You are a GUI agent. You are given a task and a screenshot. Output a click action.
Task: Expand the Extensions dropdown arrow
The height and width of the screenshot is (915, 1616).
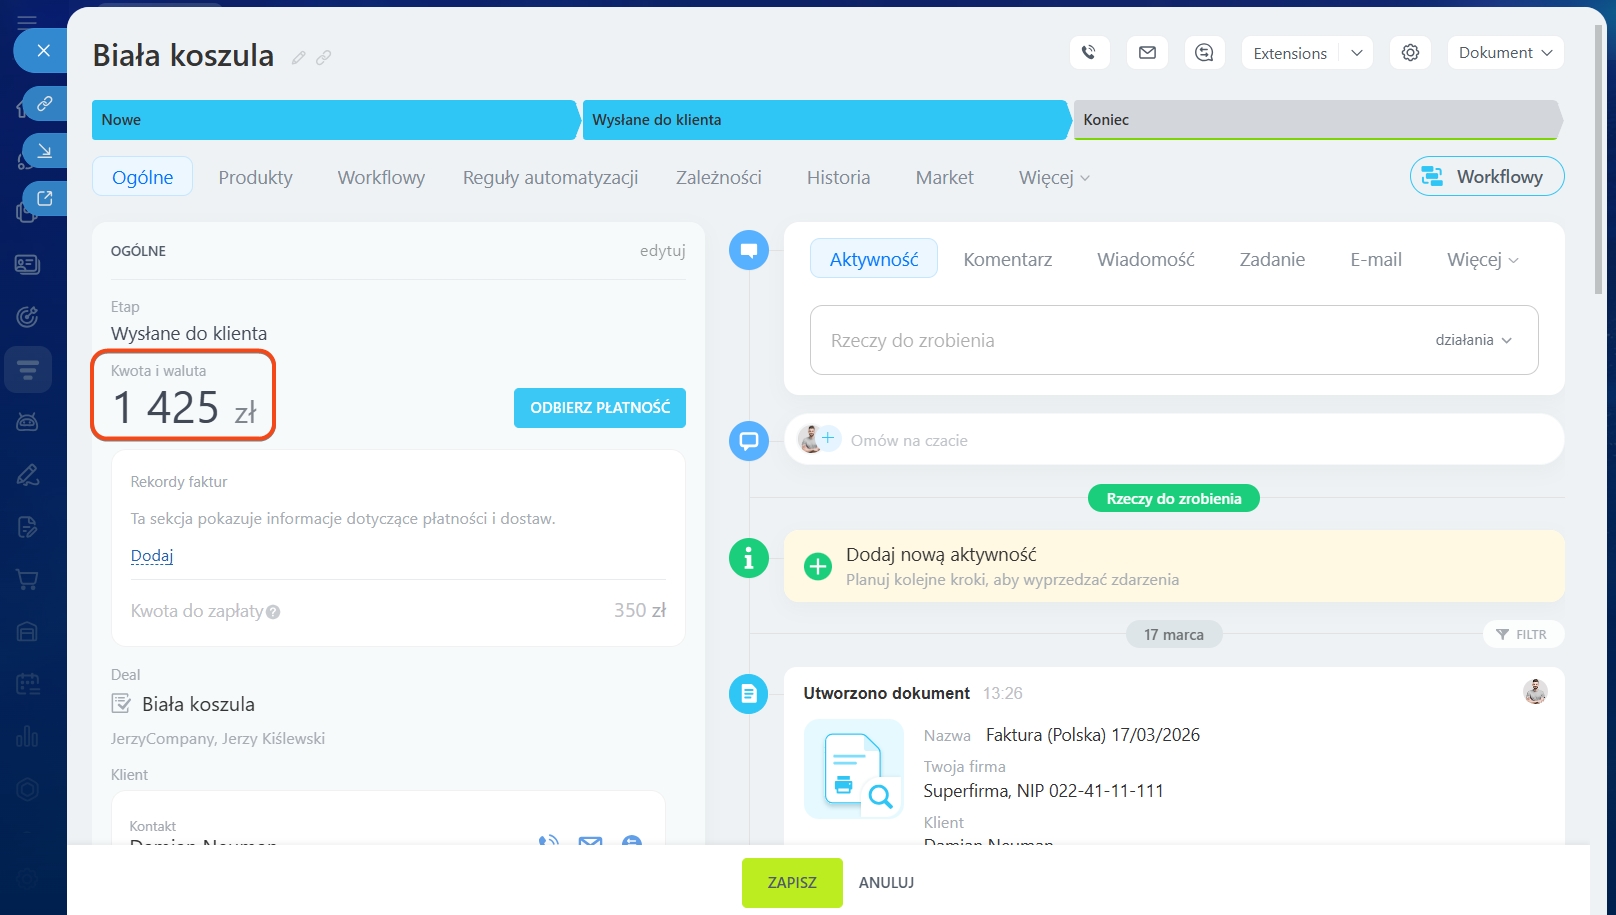coord(1356,53)
